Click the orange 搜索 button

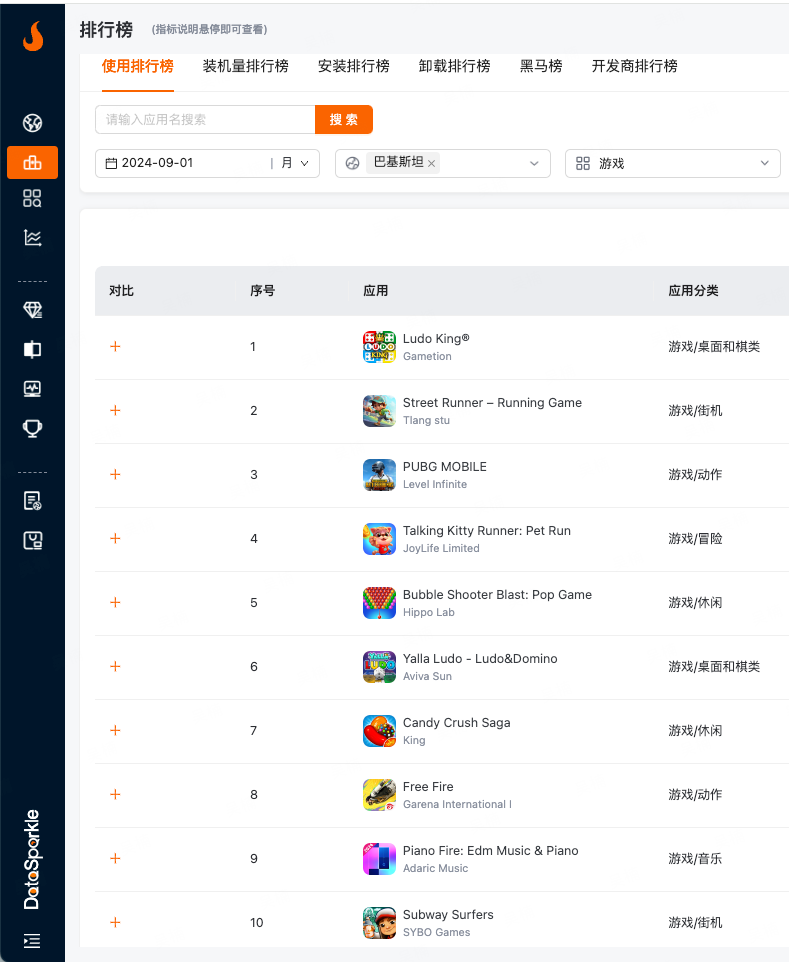pos(344,120)
